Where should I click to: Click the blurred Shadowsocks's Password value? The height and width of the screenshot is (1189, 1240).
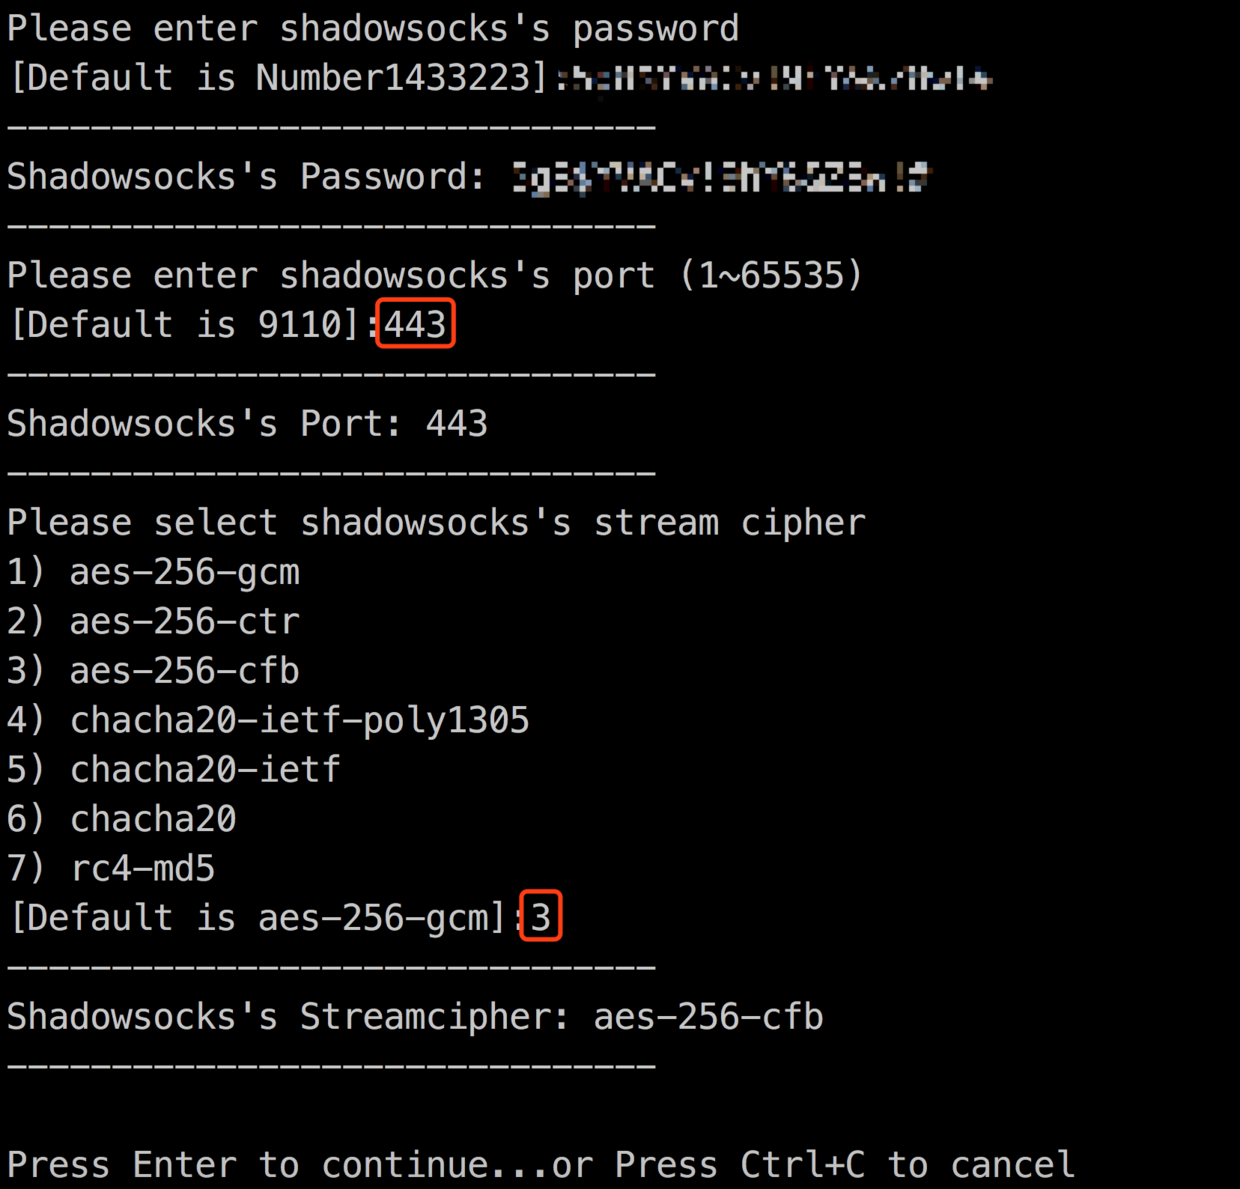click(721, 178)
